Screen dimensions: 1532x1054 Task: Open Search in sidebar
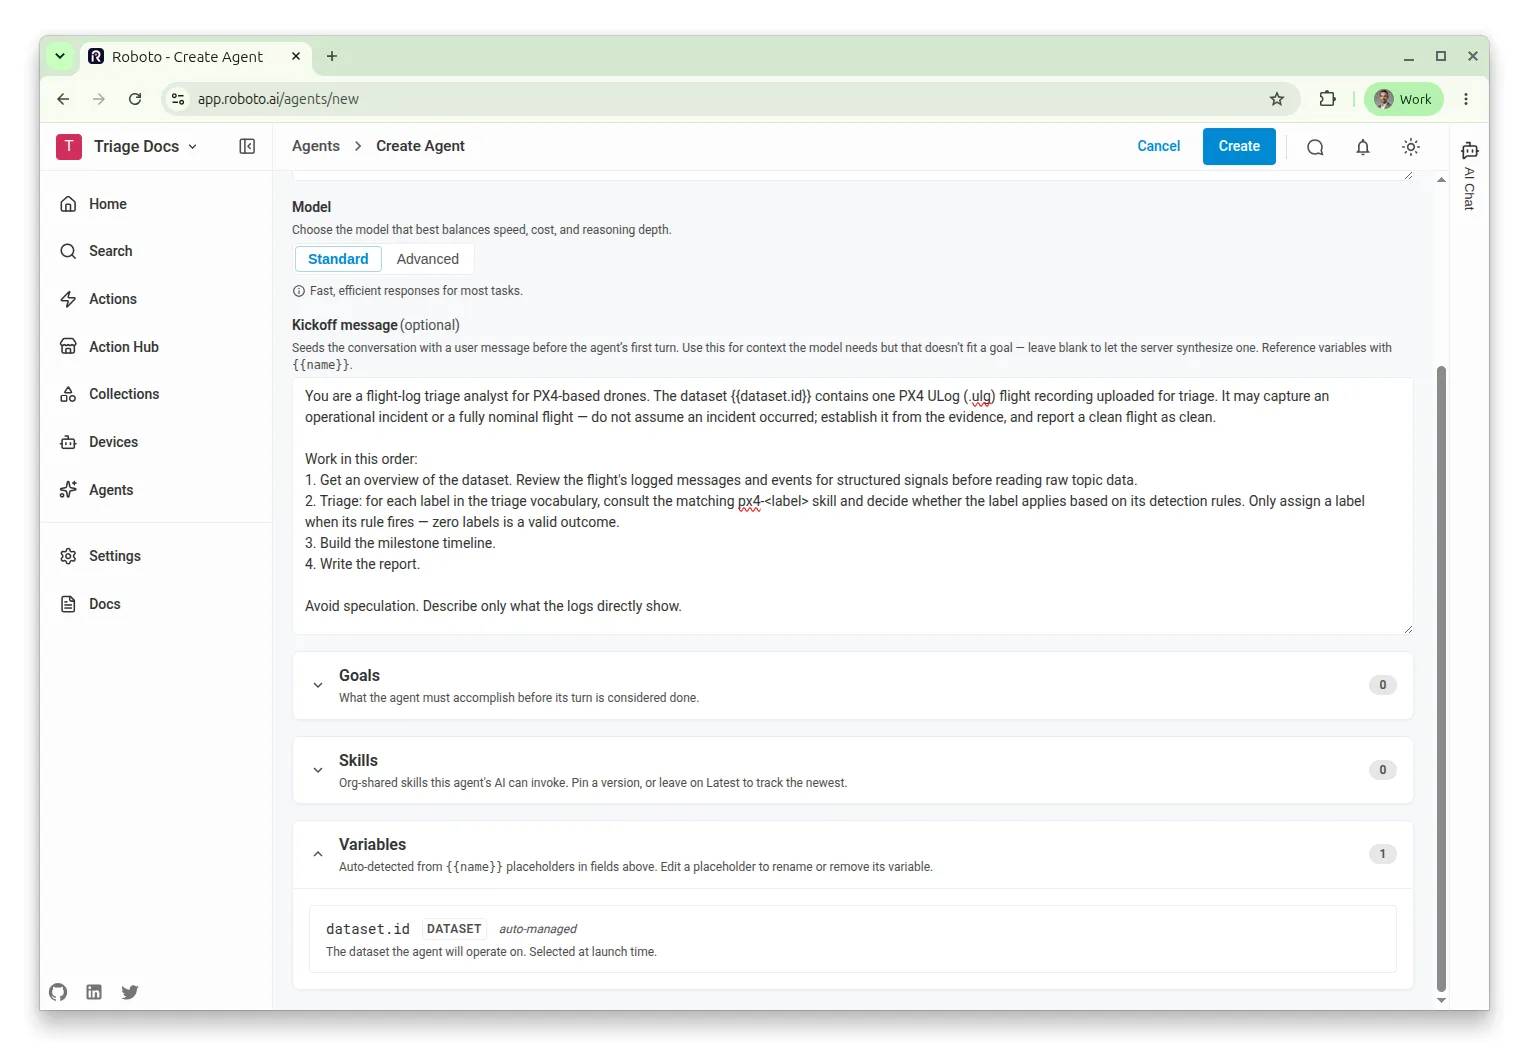(x=110, y=251)
